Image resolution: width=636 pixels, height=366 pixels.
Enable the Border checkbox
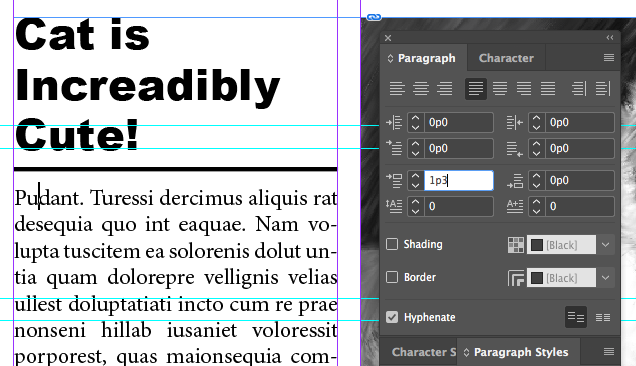point(392,278)
